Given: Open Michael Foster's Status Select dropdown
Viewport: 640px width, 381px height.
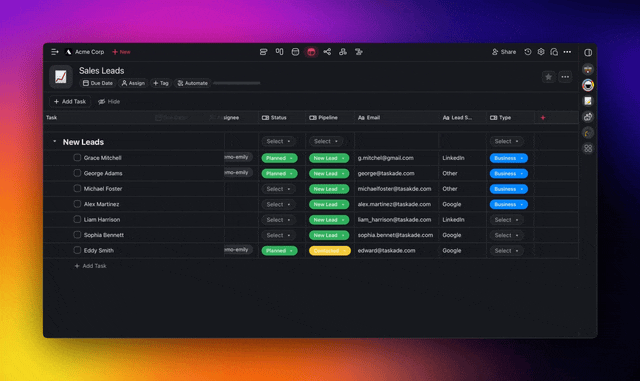Looking at the screenshot, I should (278, 189).
